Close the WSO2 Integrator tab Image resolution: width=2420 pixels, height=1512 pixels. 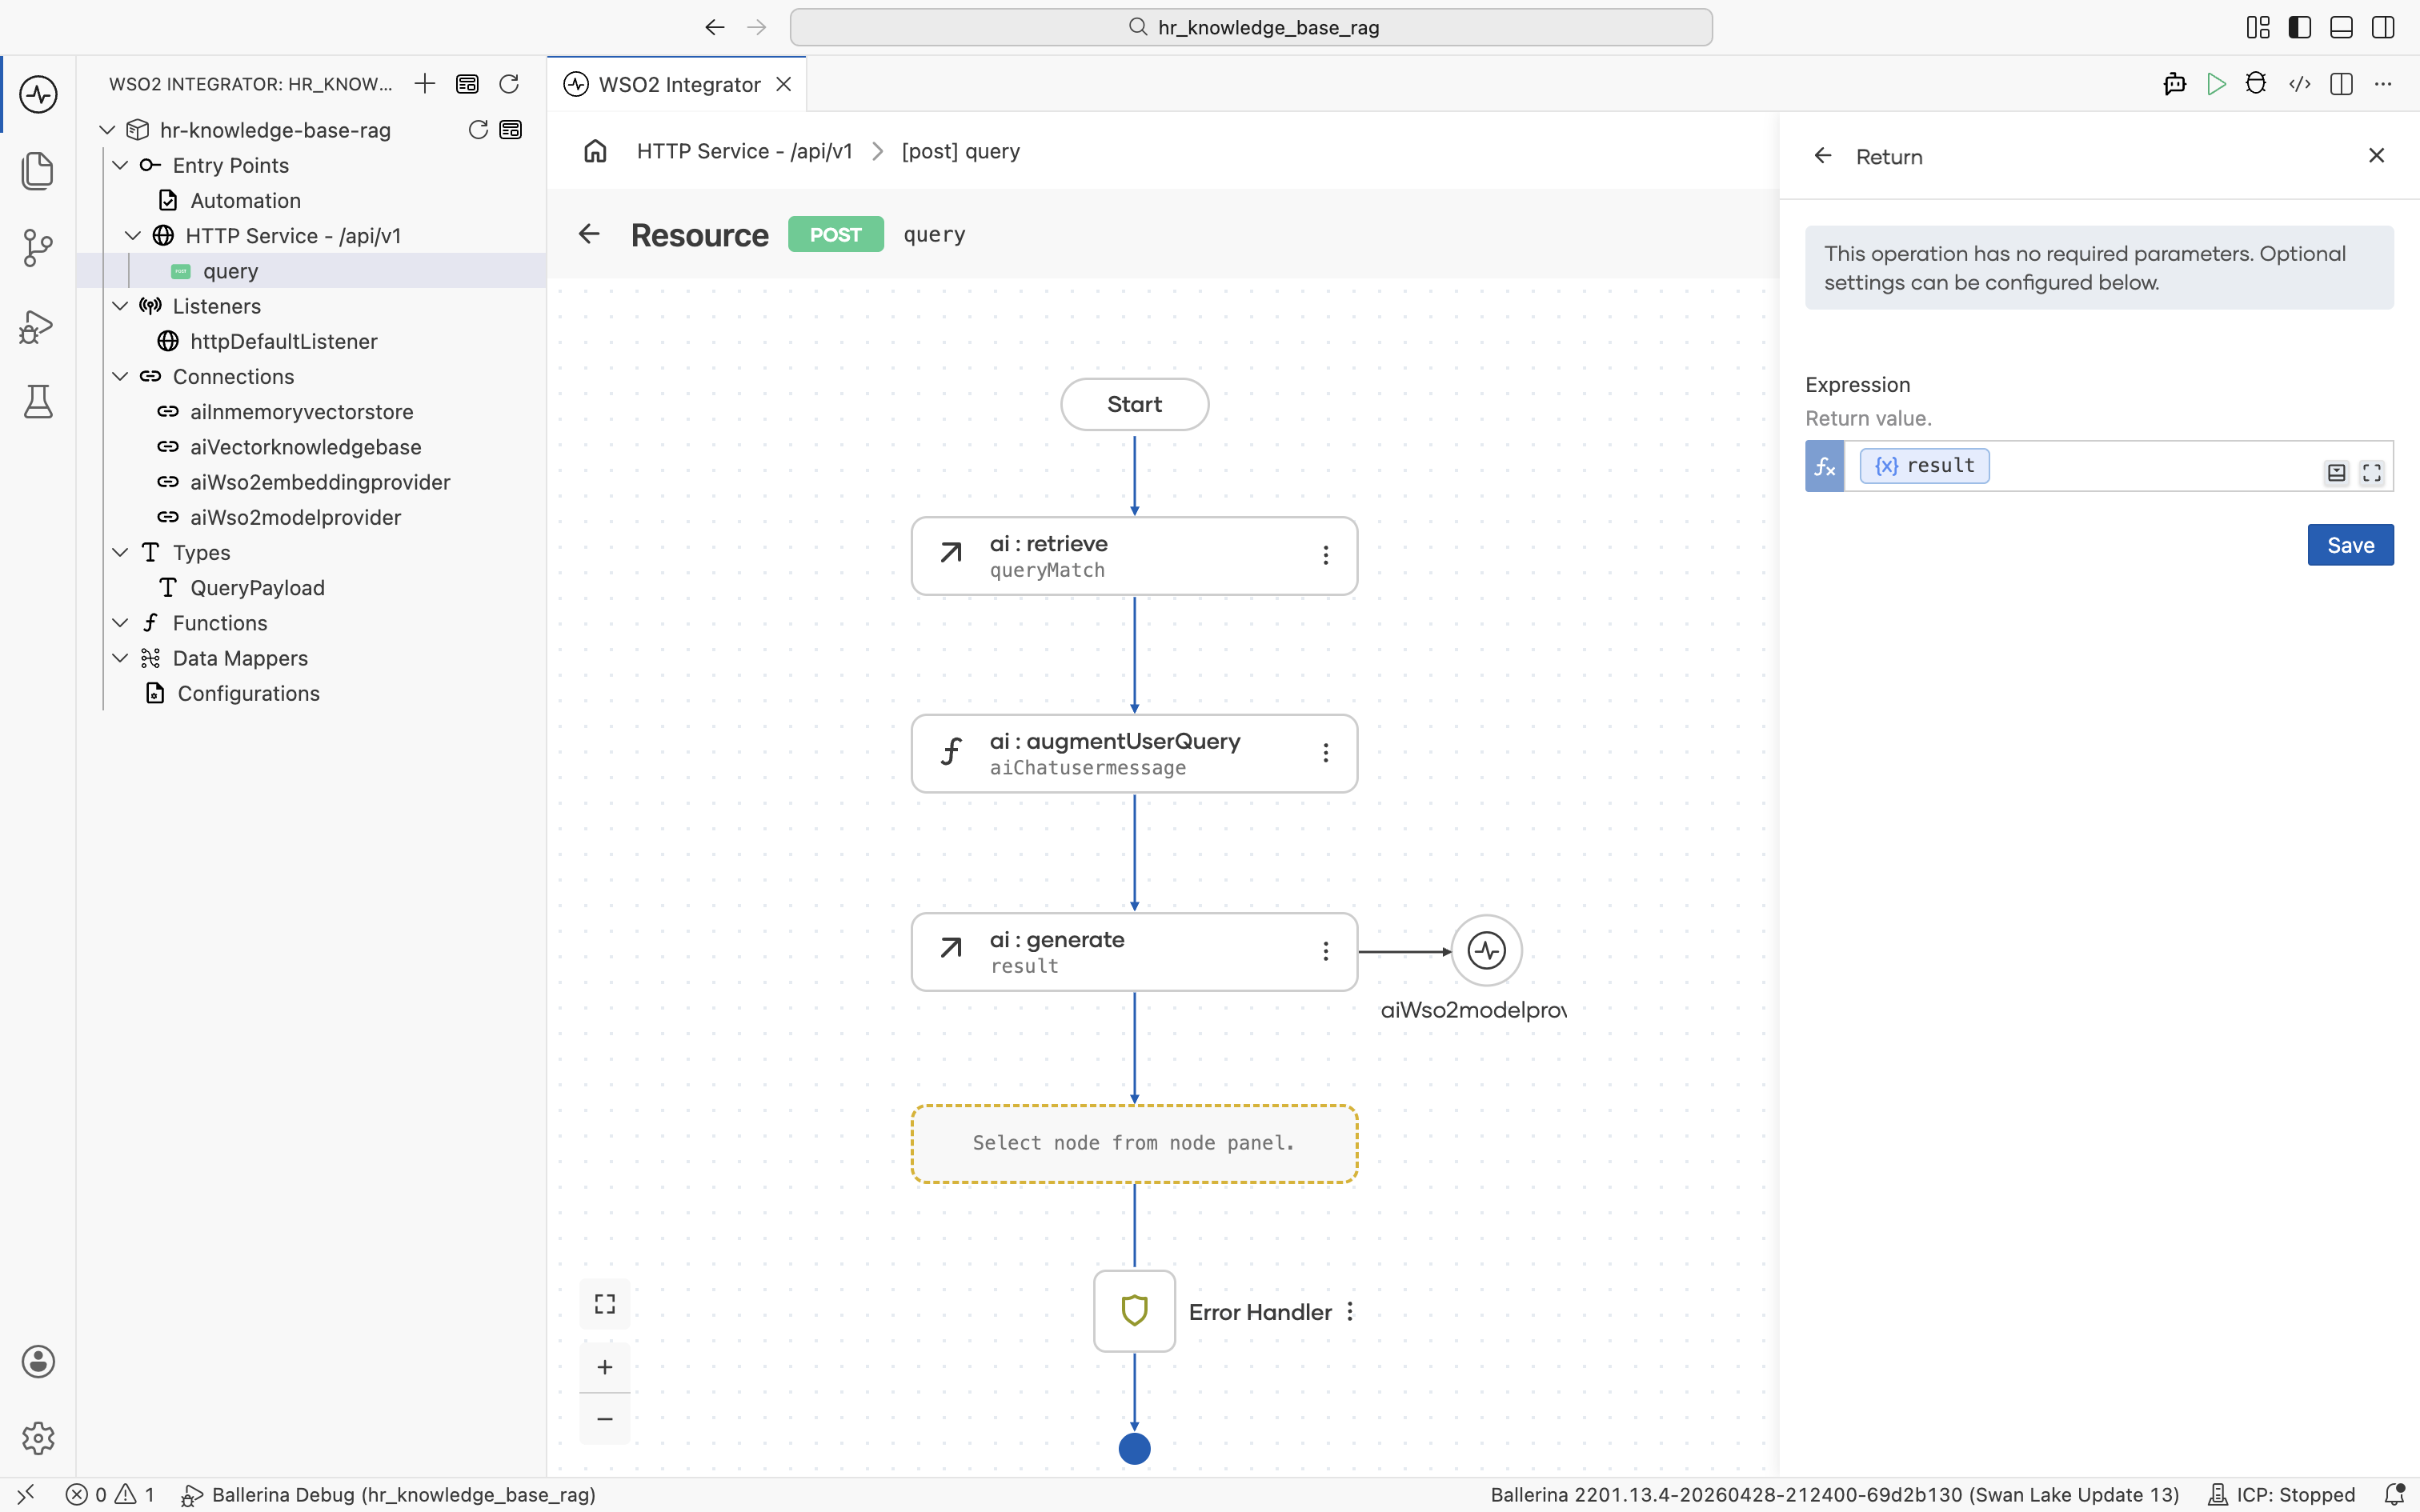(784, 84)
